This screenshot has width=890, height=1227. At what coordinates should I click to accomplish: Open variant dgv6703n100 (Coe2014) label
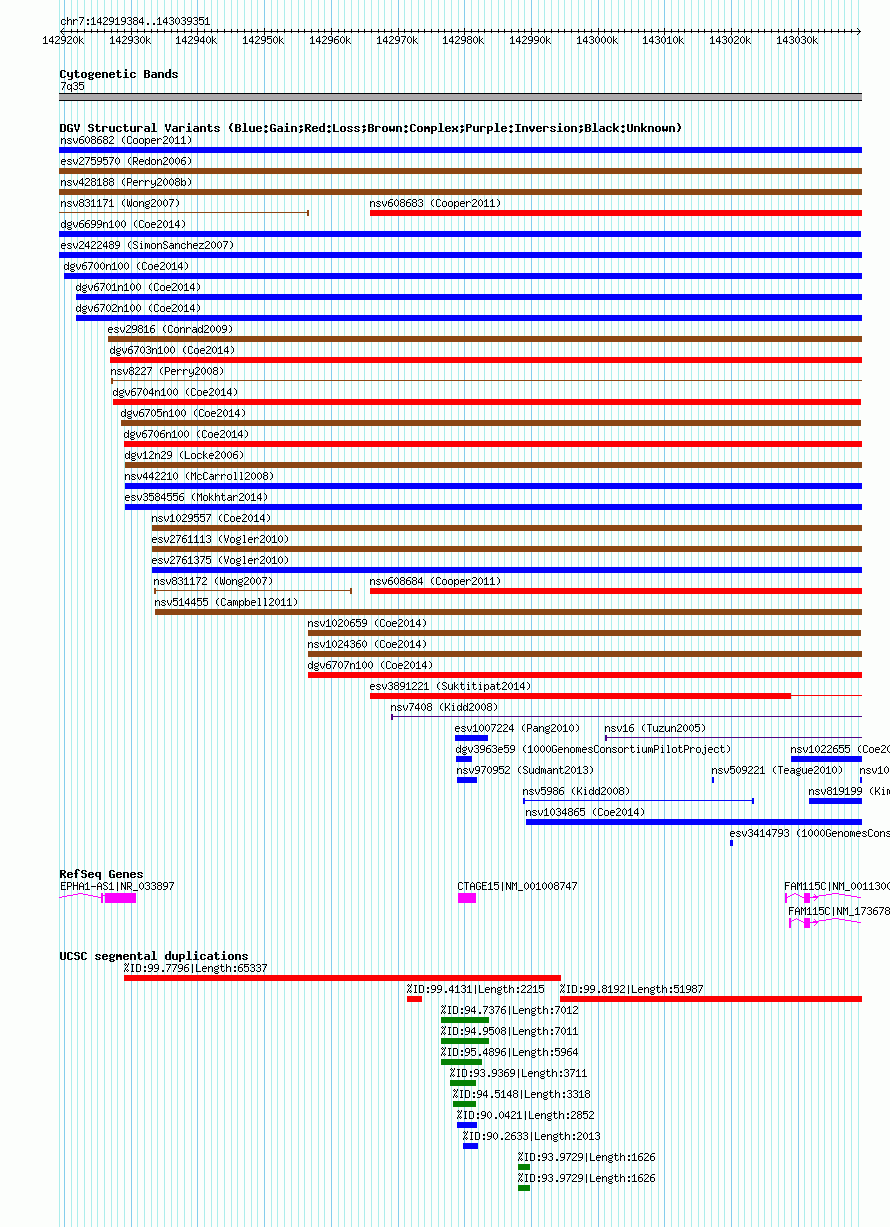(173, 350)
